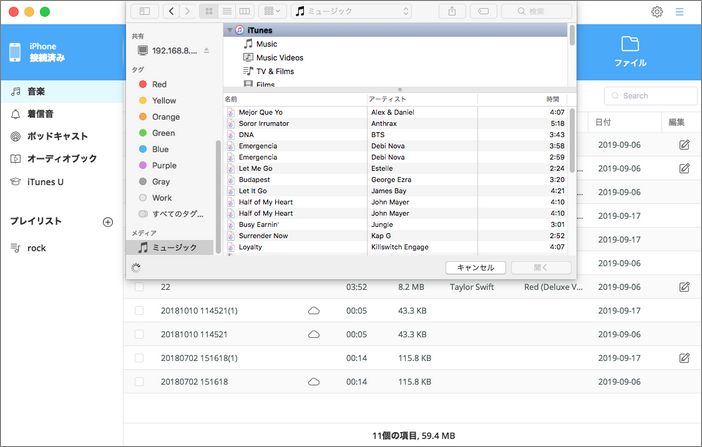Click the song list vertical scrollbar
The image size is (702, 447).
[x=572, y=141]
